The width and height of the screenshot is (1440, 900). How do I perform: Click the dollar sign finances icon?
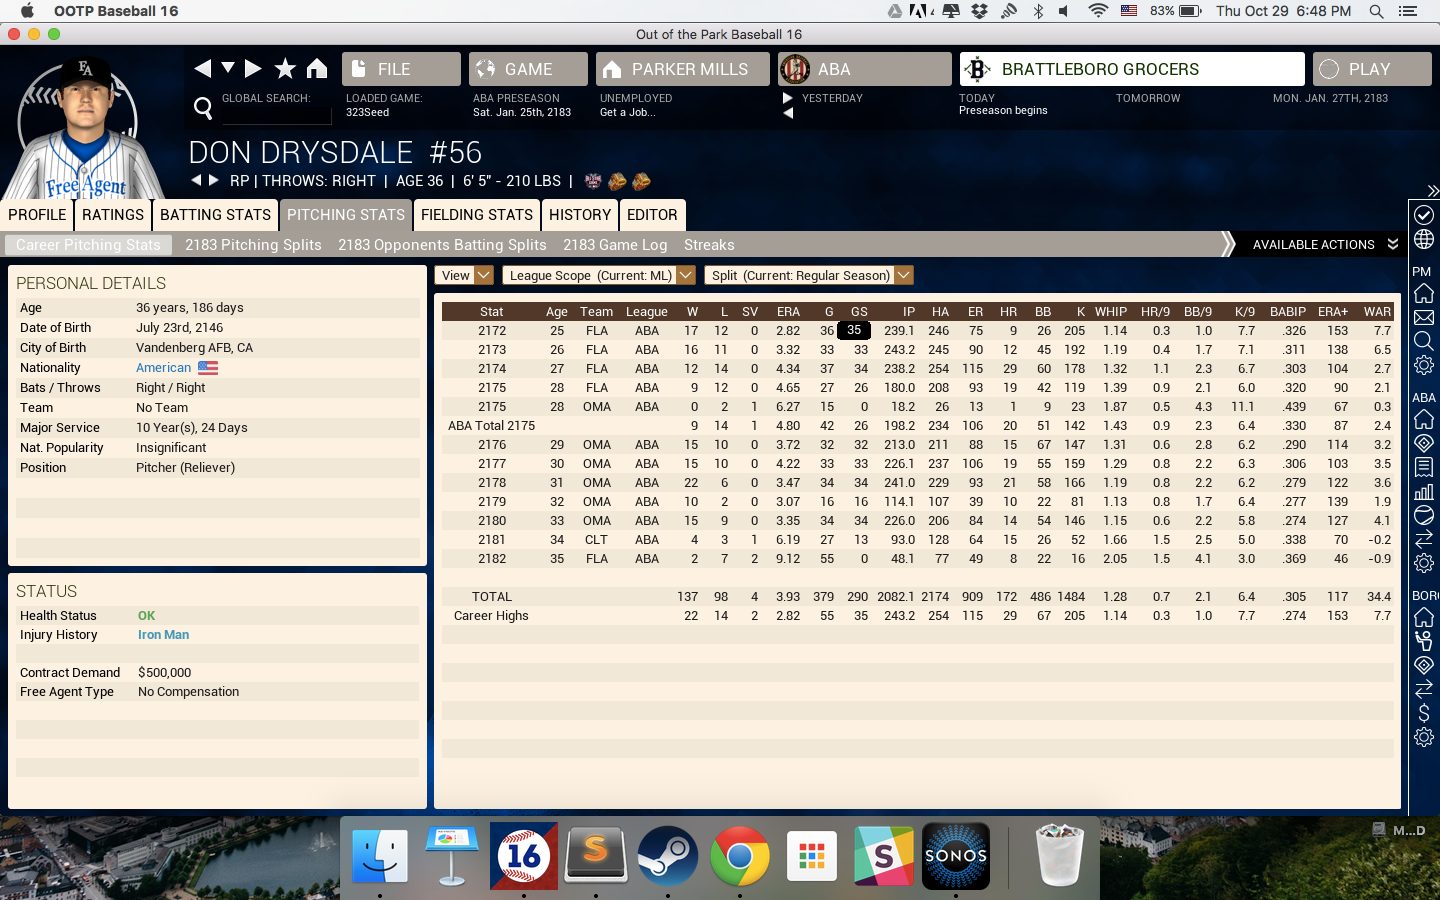pos(1423,713)
